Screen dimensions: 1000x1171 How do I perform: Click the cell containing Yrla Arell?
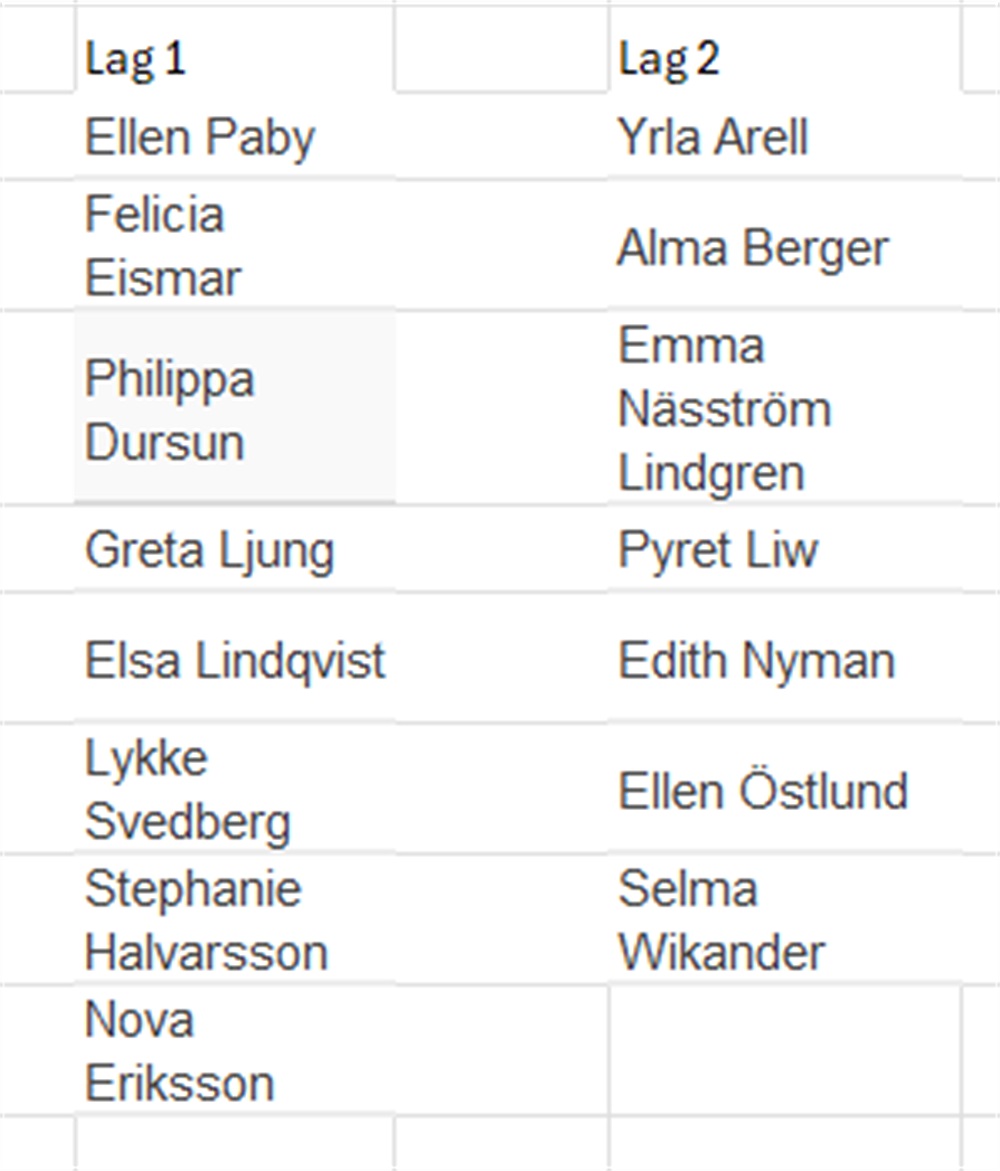point(785,137)
